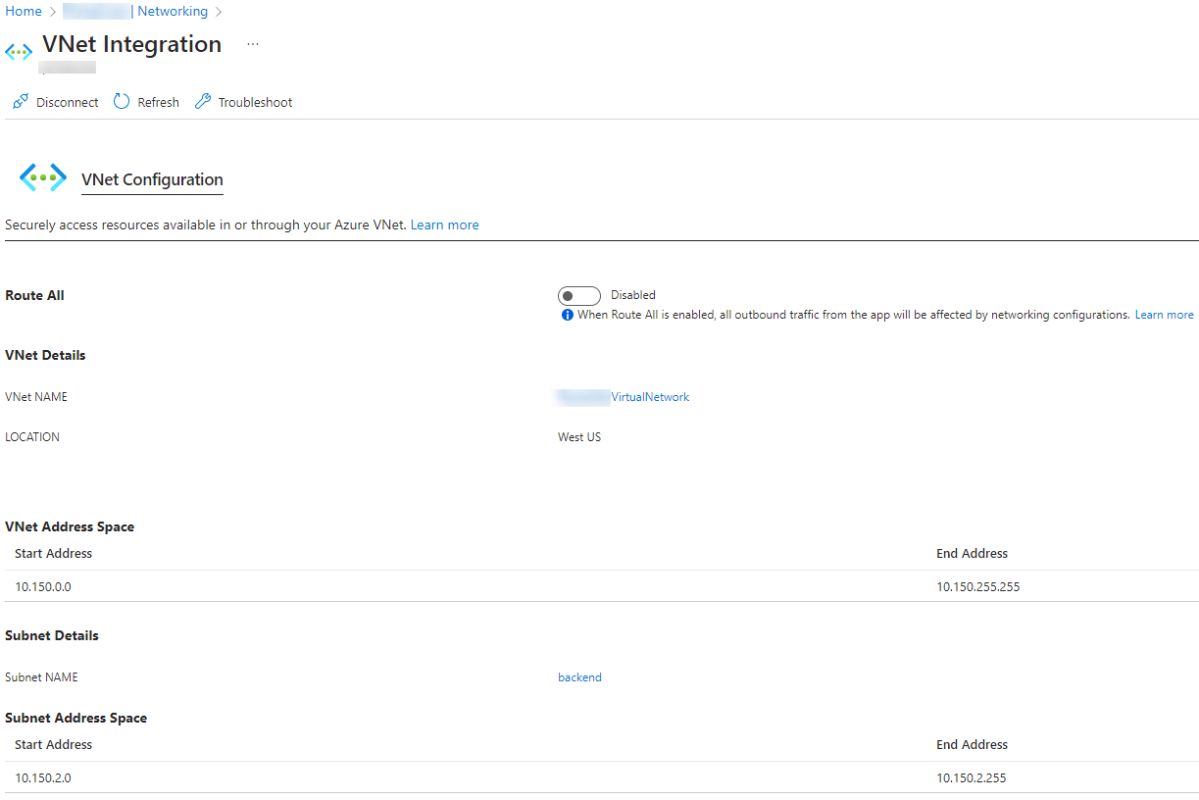
Task: Click the VNet end address 10.150.255.255
Action: click(x=978, y=587)
